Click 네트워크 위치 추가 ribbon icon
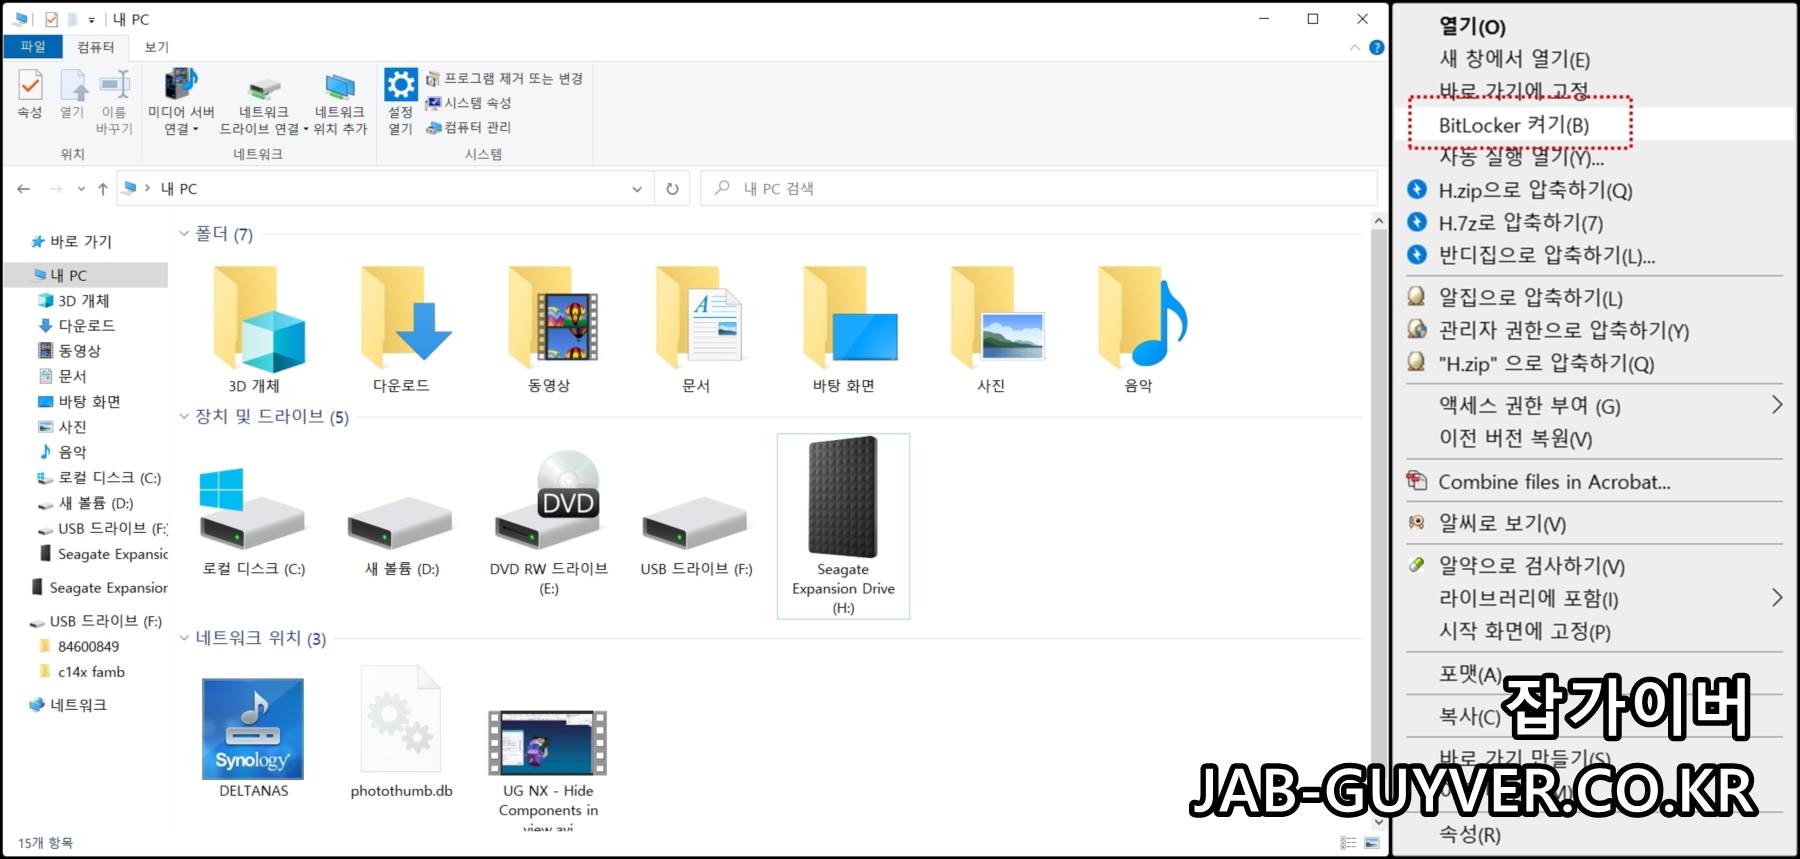The width and height of the screenshot is (1800, 859). [x=340, y=104]
